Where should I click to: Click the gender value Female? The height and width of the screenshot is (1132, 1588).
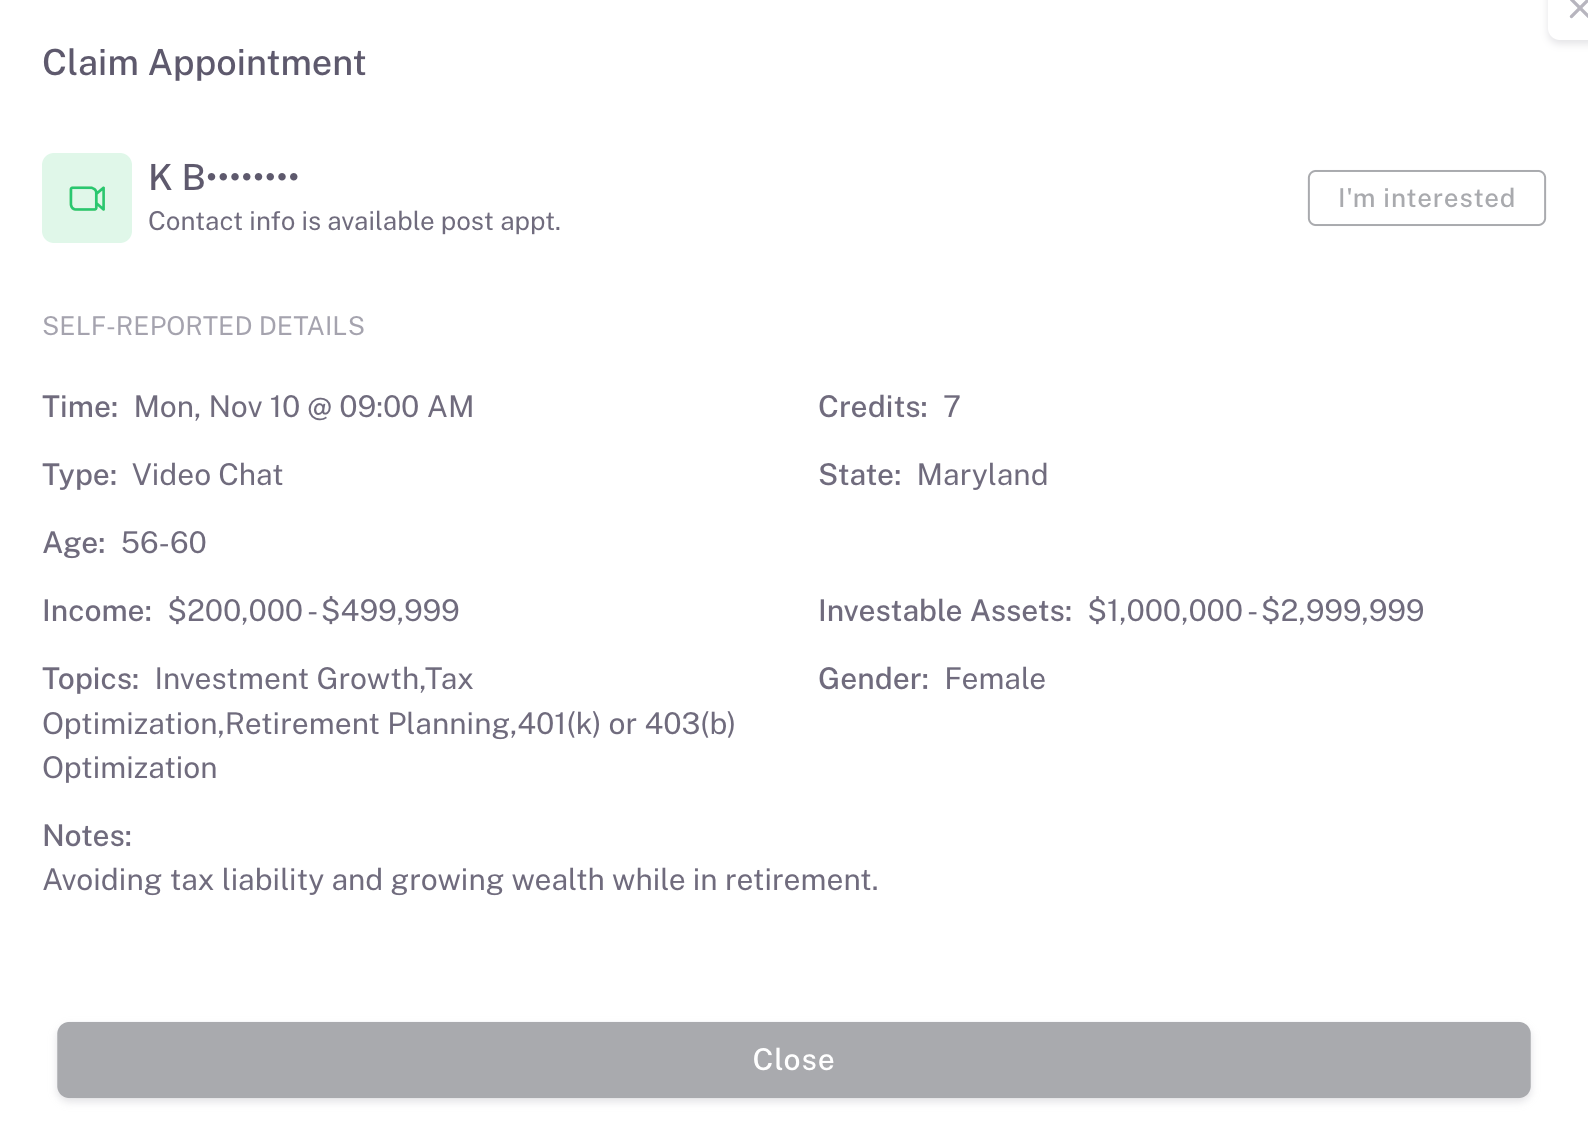click(x=995, y=679)
